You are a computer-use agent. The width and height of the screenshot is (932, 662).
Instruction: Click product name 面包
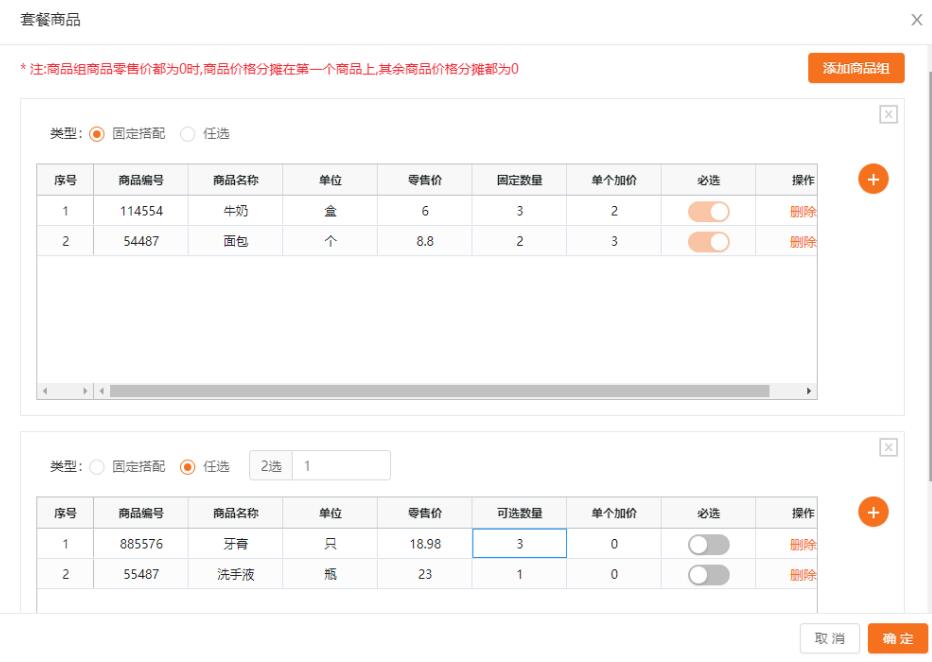click(x=235, y=241)
